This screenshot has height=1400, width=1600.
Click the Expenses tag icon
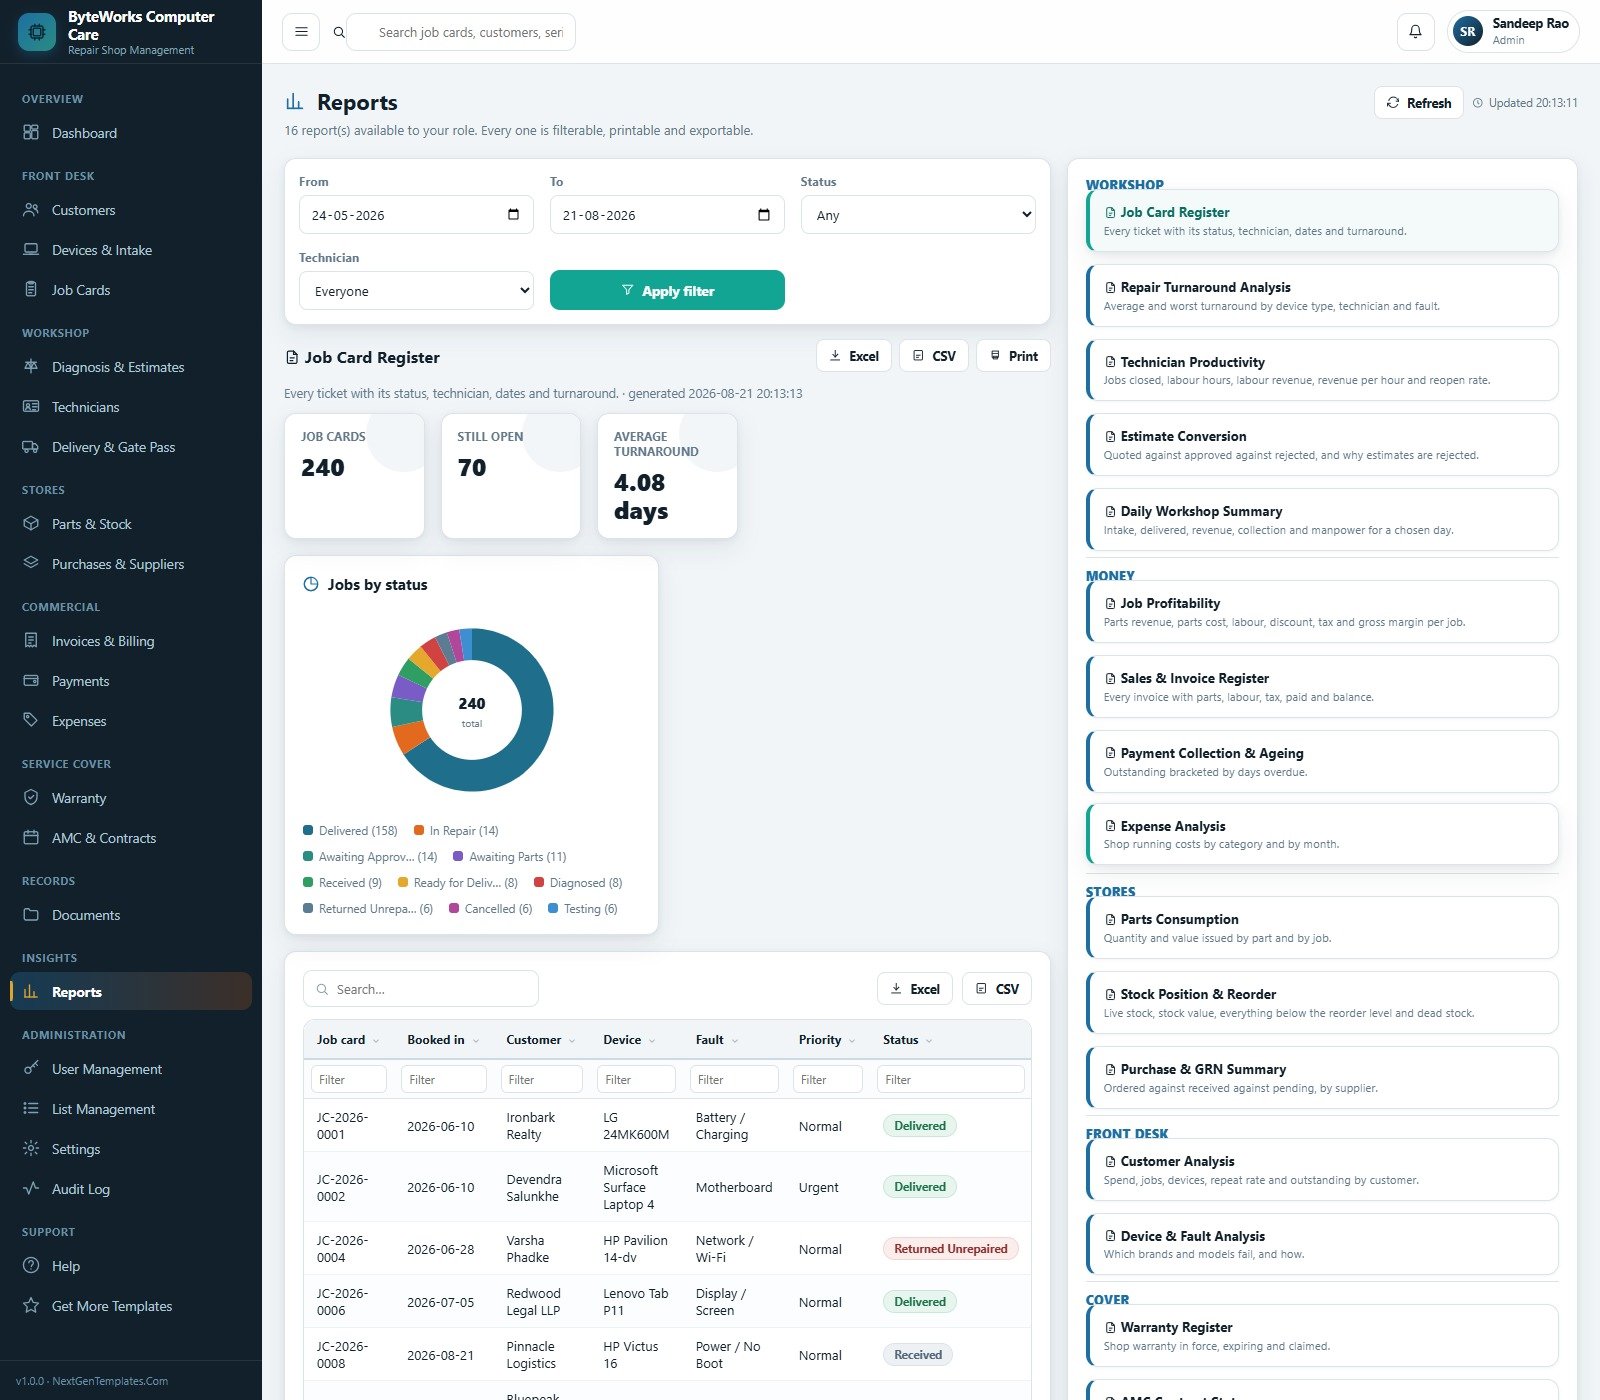click(31, 721)
